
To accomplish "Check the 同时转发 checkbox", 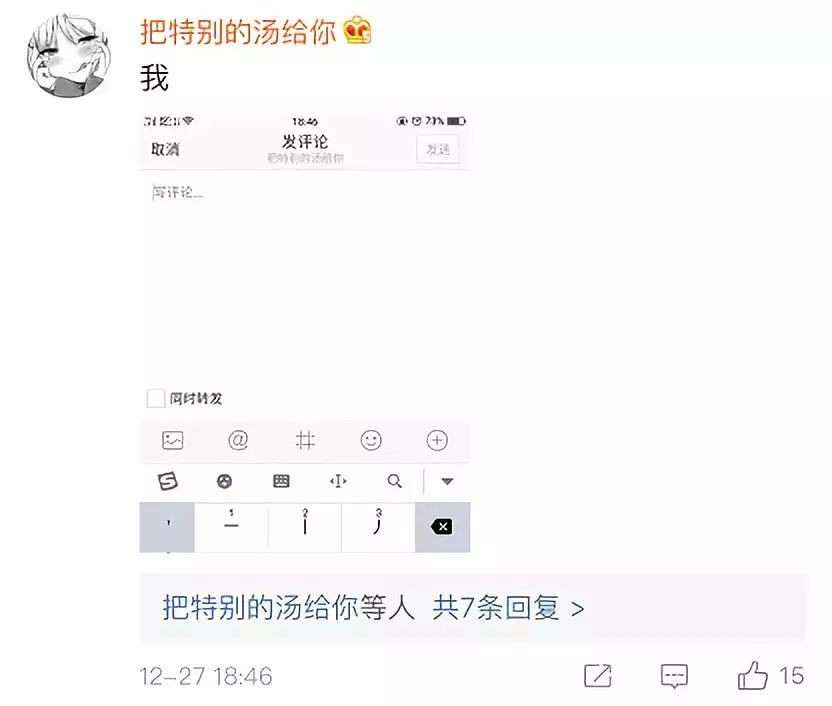I will (x=155, y=398).
